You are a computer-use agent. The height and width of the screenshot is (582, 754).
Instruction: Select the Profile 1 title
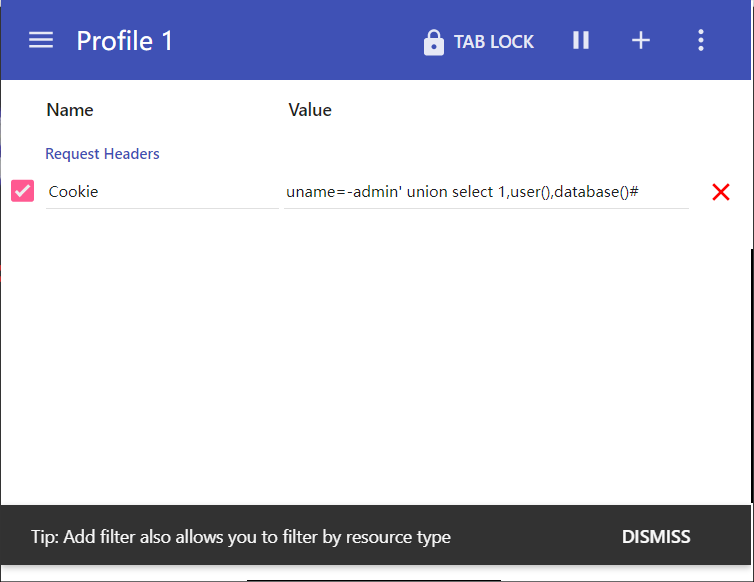(125, 40)
